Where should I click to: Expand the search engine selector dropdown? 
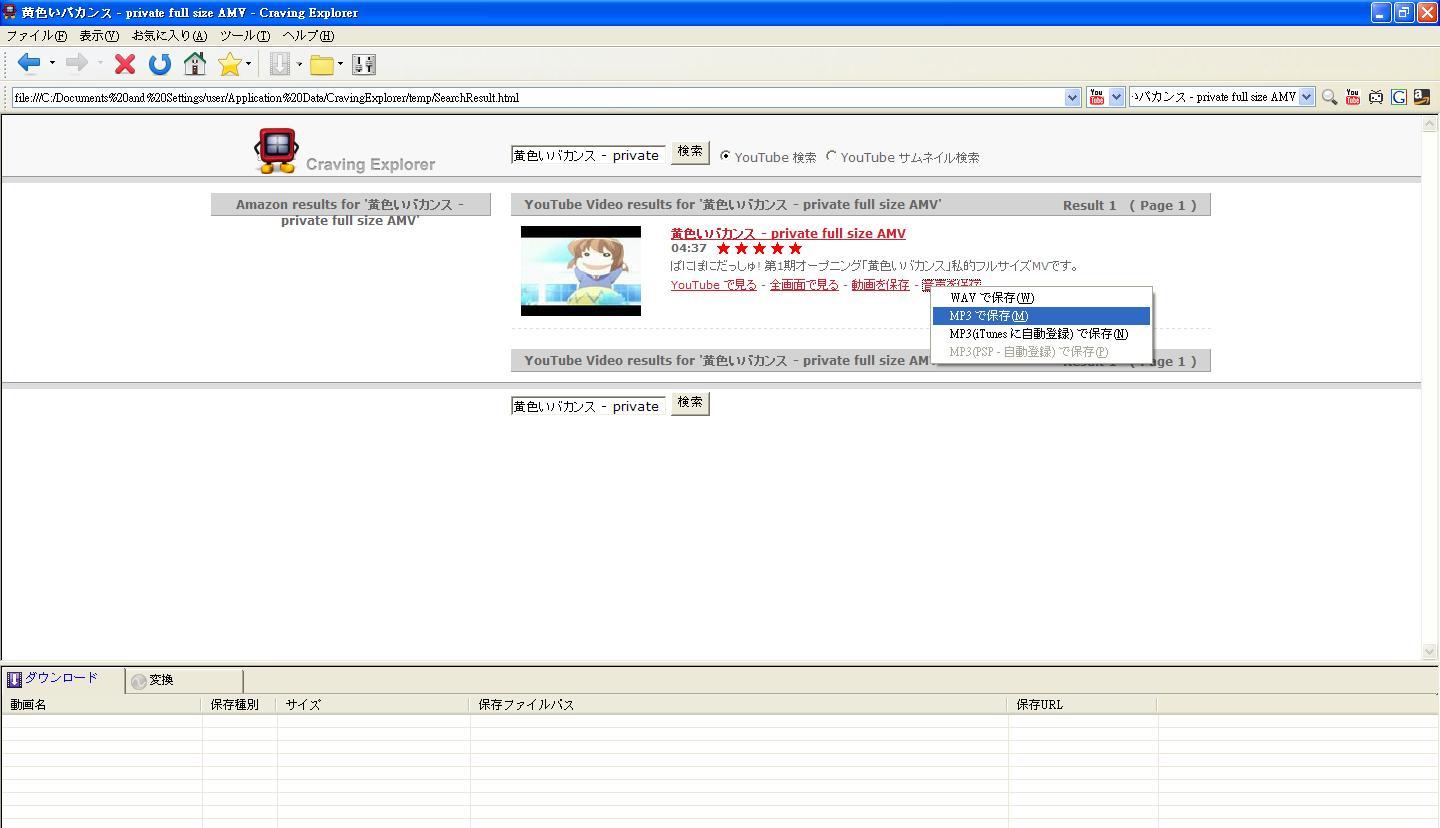1117,97
